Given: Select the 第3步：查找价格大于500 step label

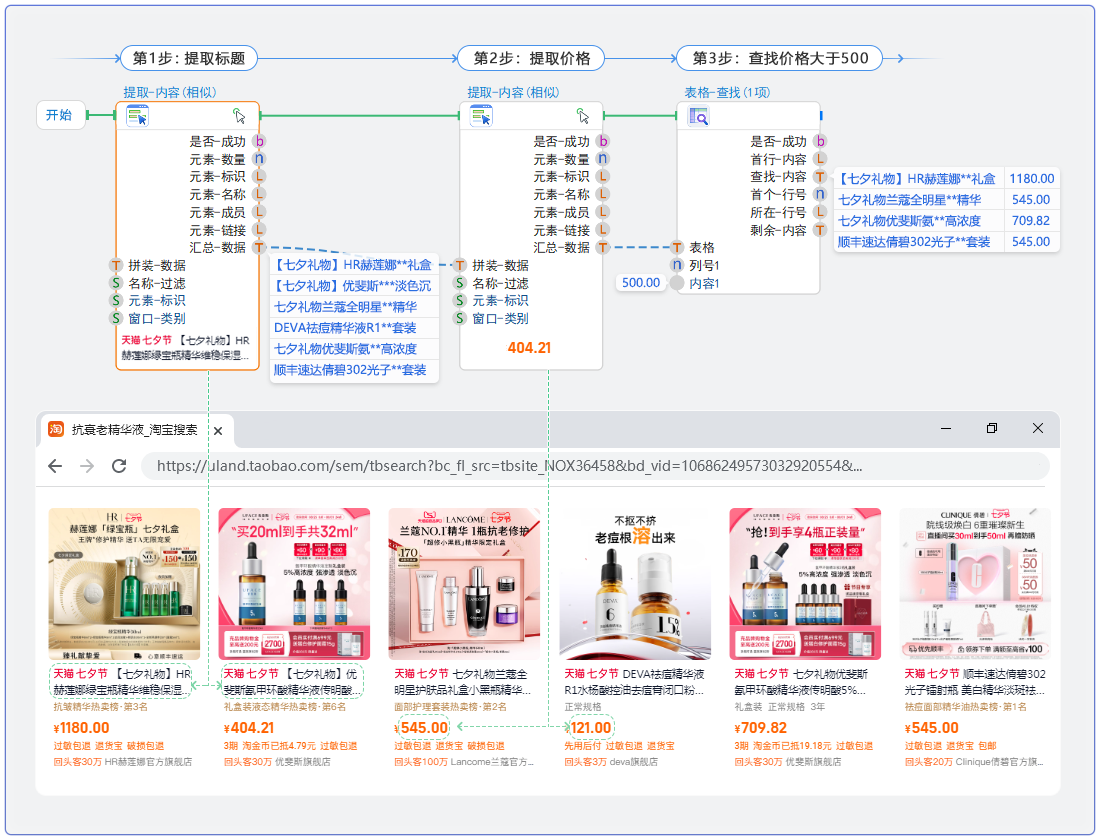Looking at the screenshot, I should tap(780, 58).
